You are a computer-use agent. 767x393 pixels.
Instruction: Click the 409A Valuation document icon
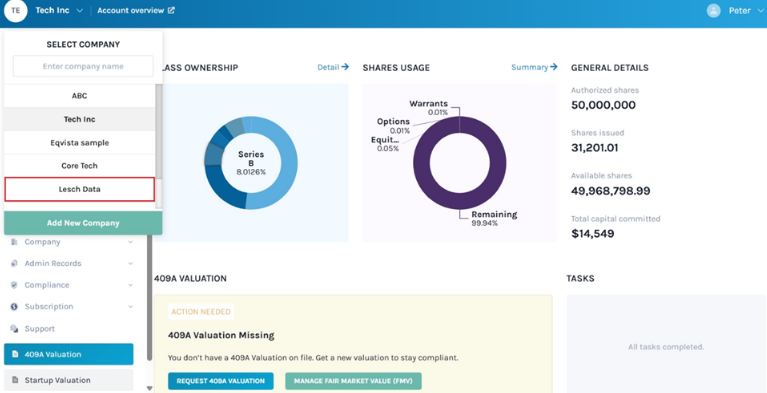click(15, 354)
